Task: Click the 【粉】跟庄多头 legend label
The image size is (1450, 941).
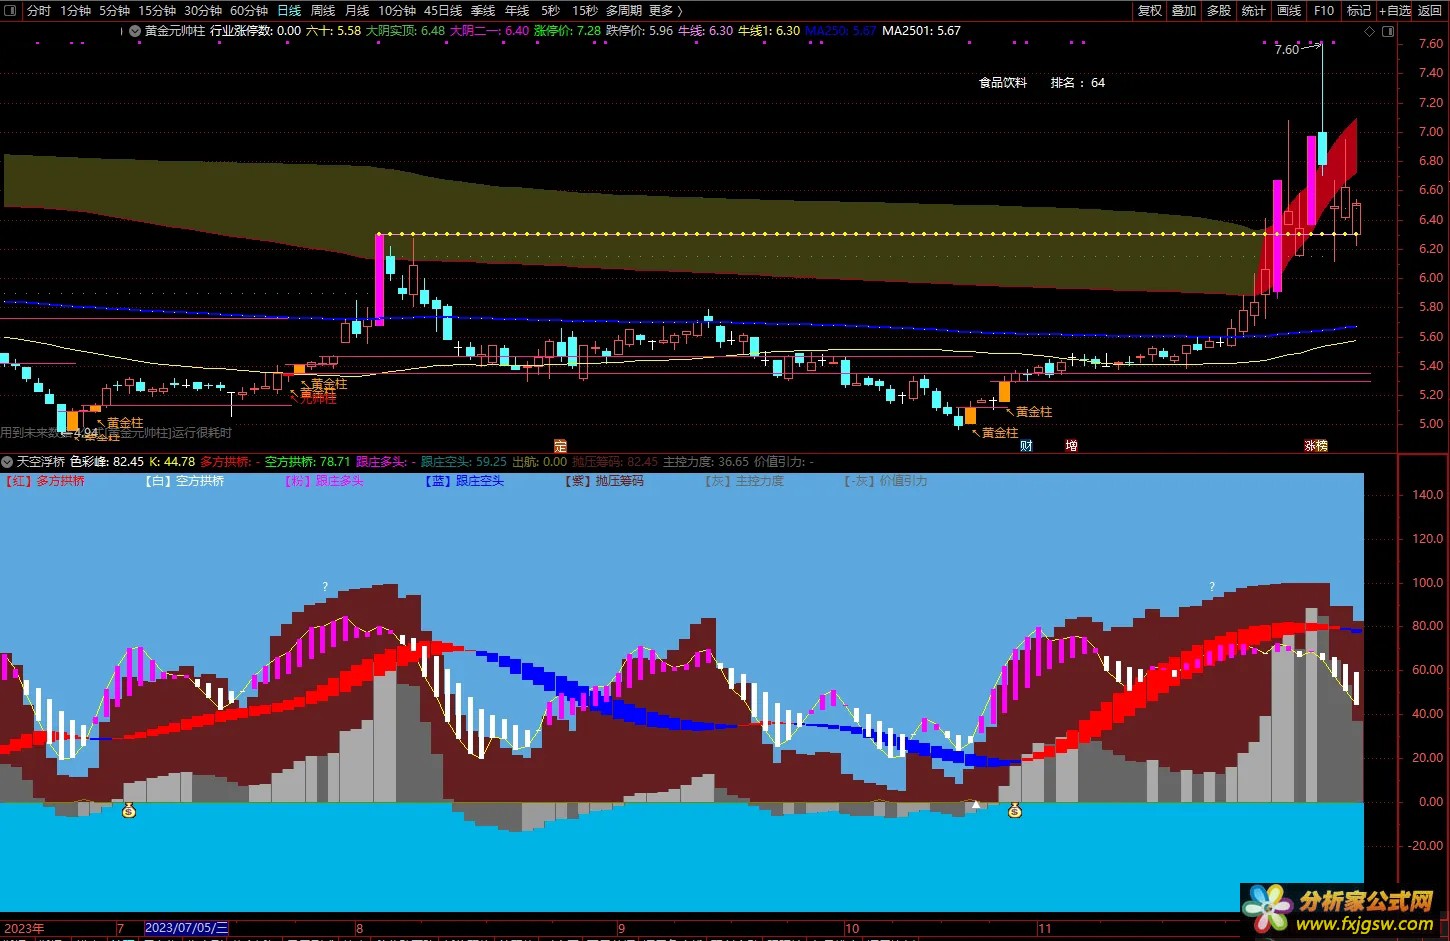Action: pyautogui.click(x=324, y=481)
